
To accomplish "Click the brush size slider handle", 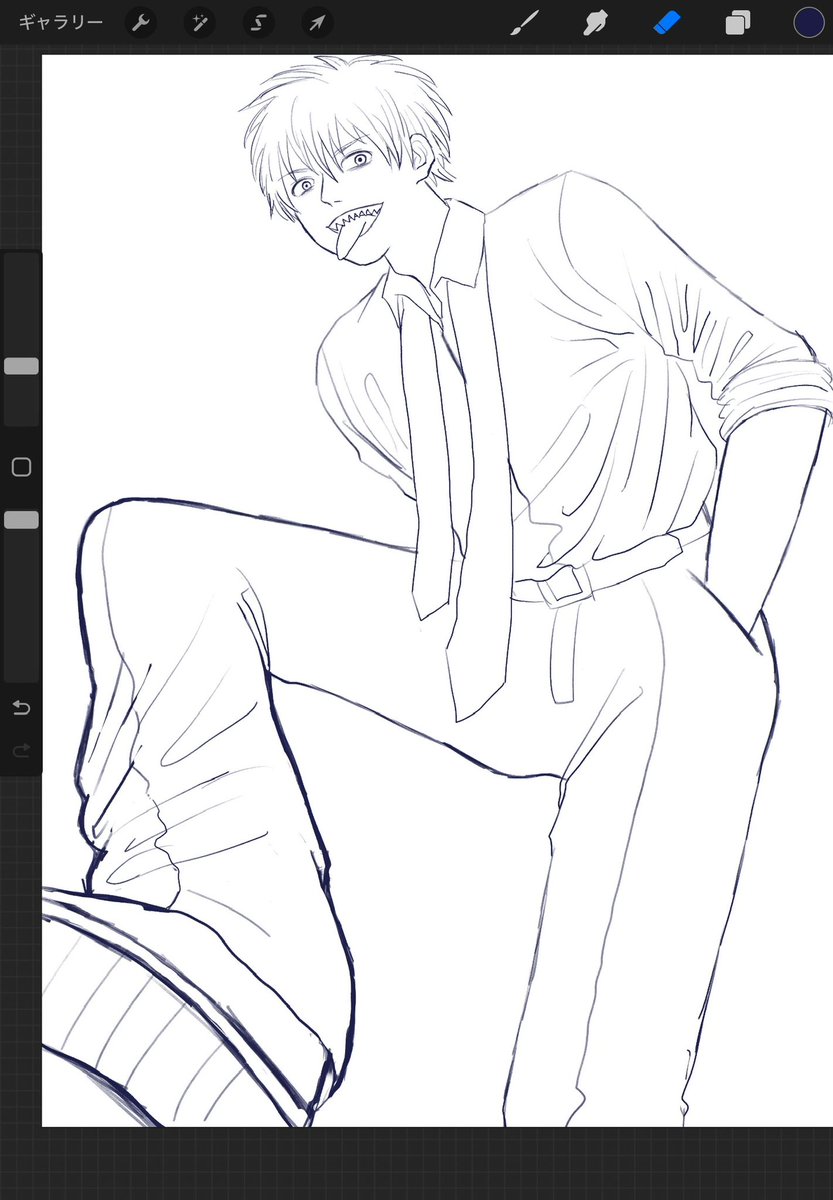I will tap(21, 366).
